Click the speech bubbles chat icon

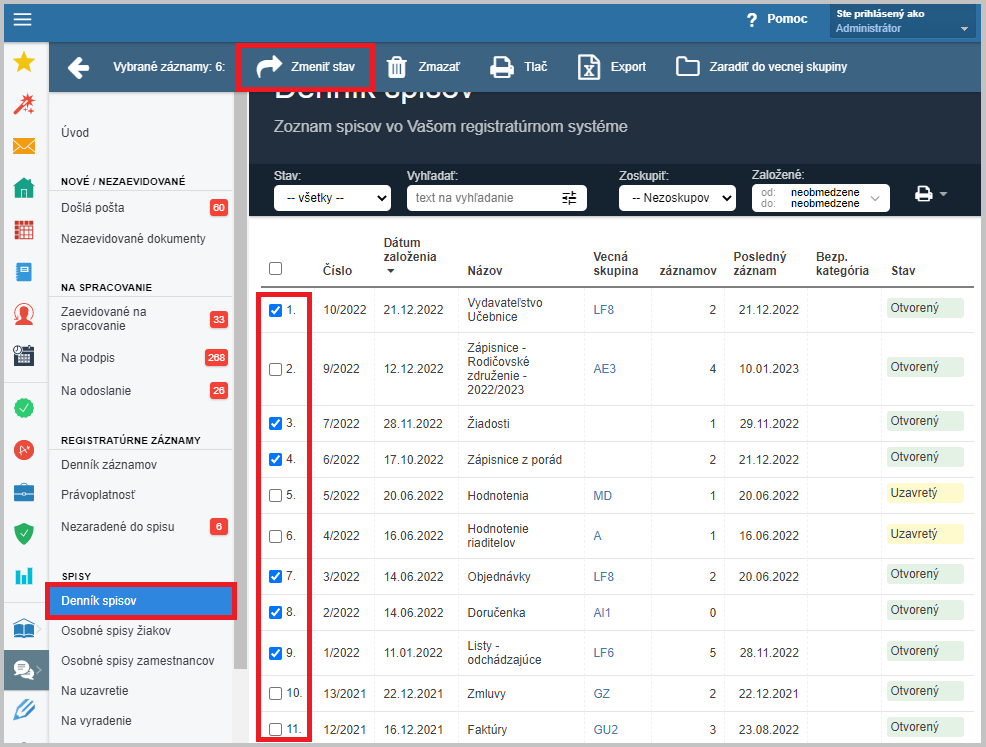24,670
